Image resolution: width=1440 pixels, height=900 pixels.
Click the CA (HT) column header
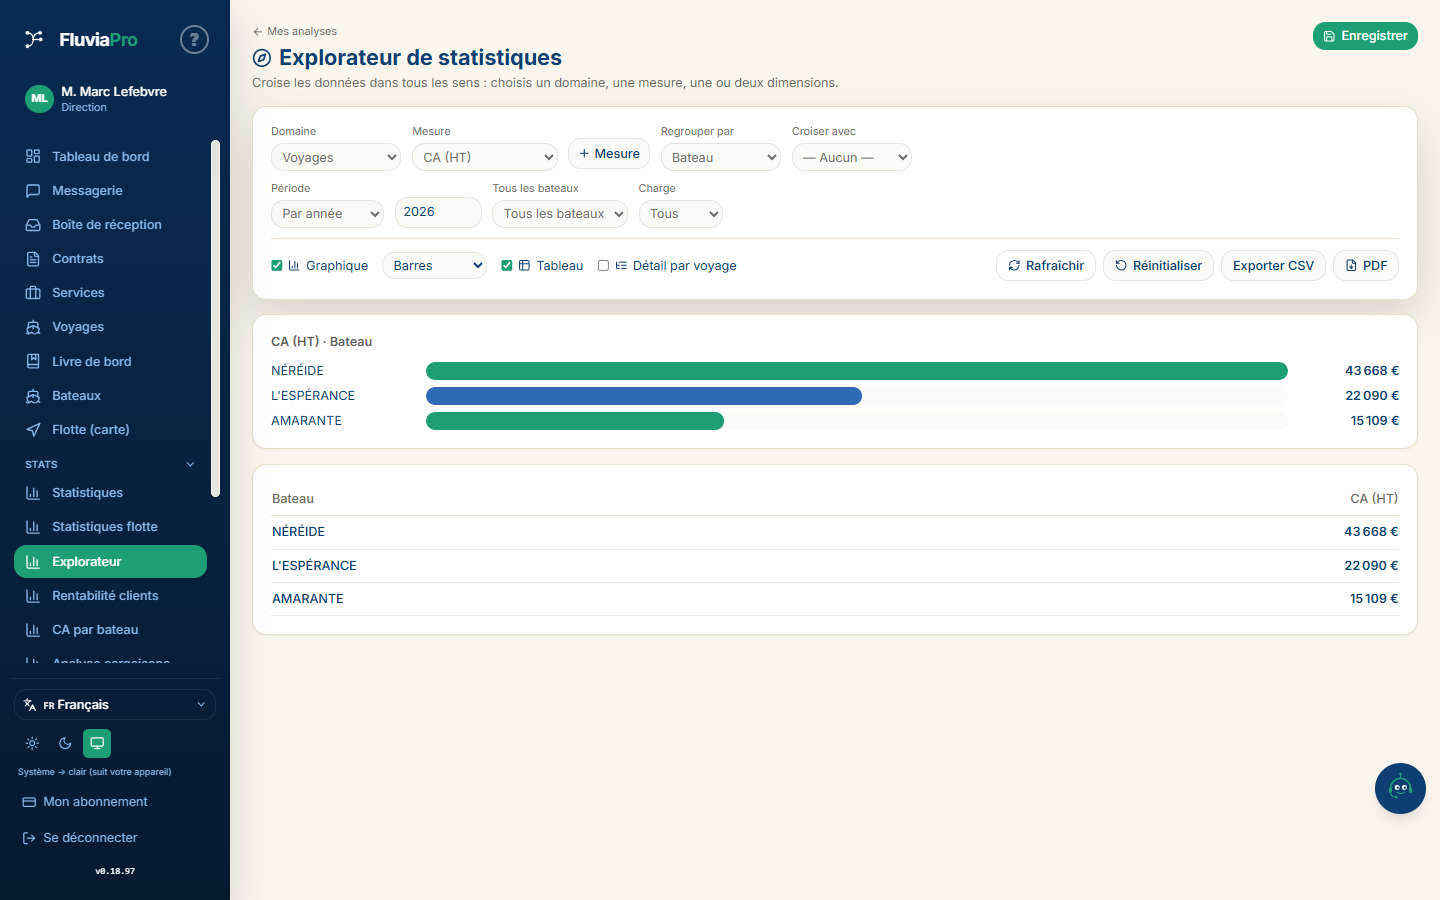(1374, 498)
